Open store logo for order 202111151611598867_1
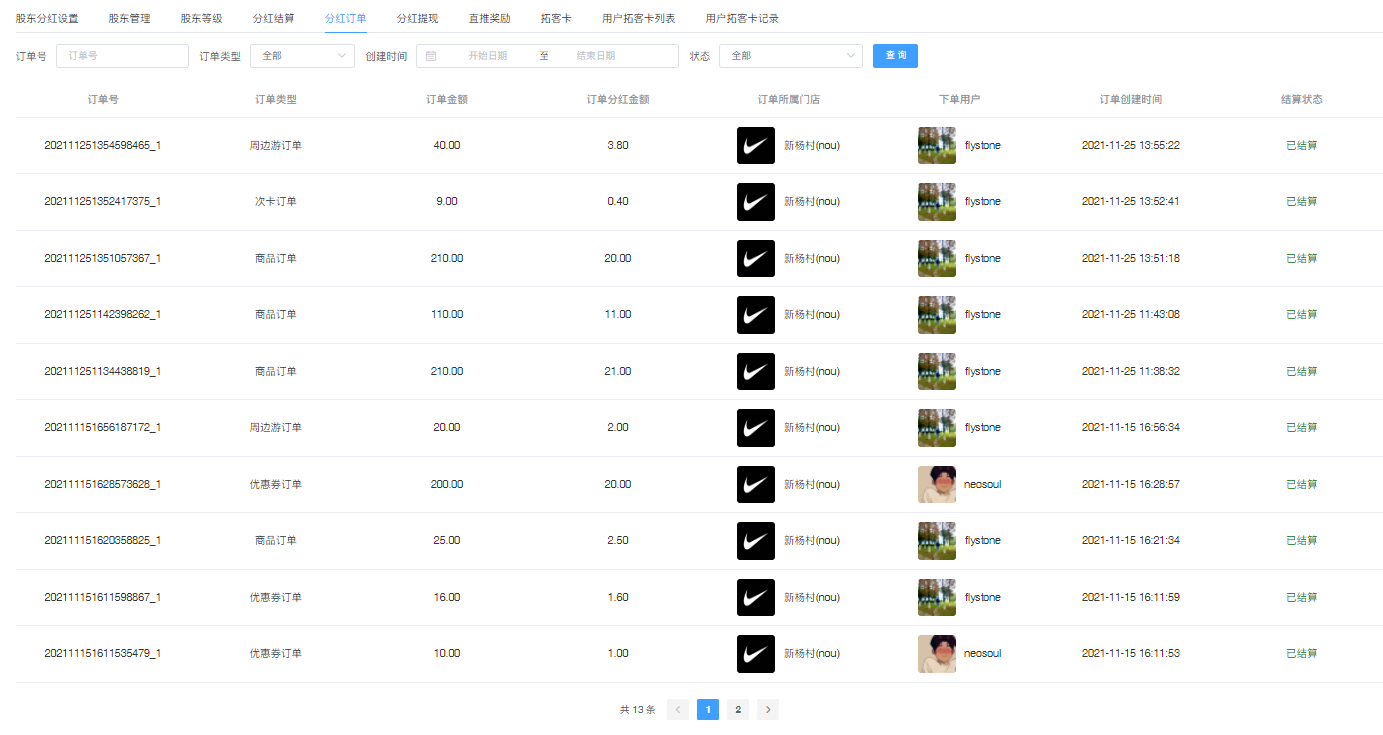 756,597
